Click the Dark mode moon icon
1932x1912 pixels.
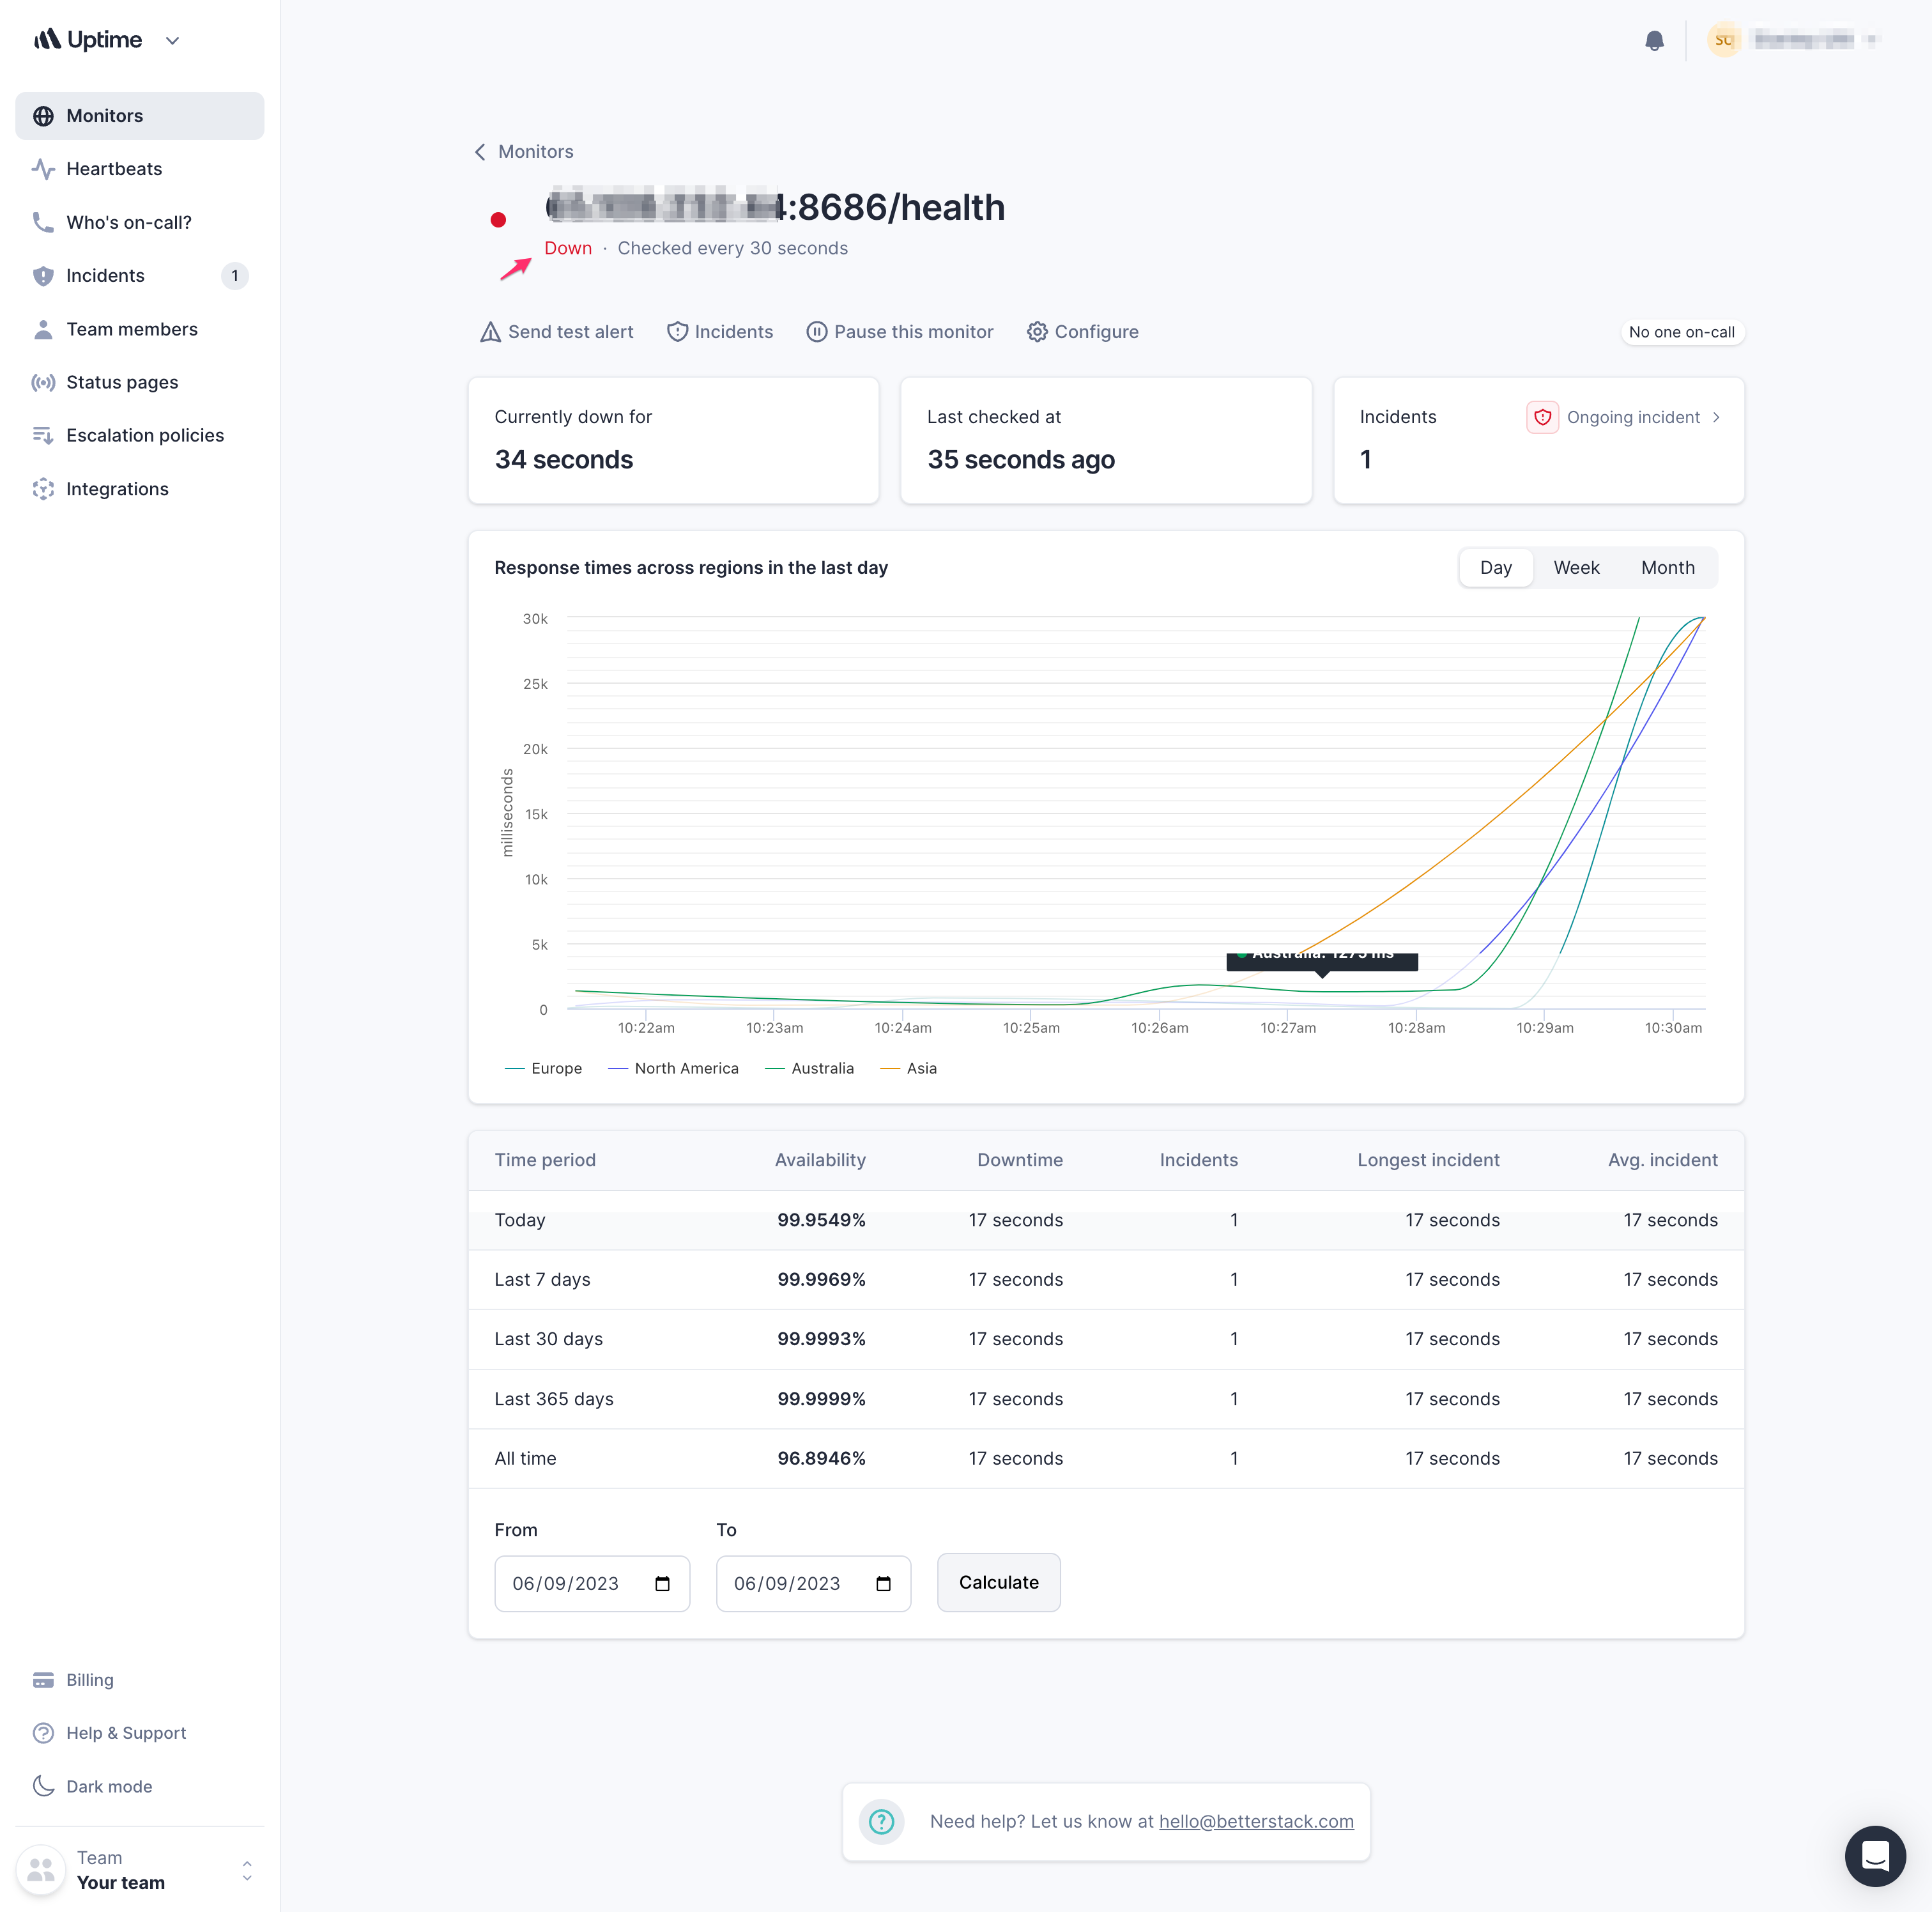coord(43,1786)
